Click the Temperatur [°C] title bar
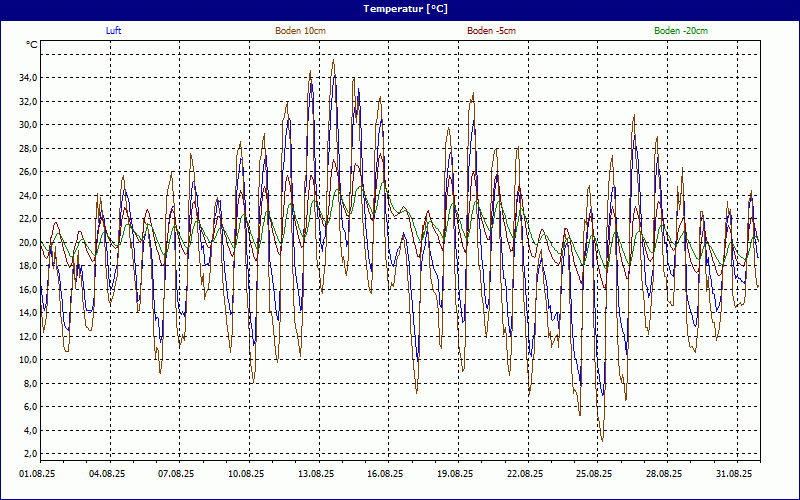This screenshot has width=800, height=500. coord(400,8)
